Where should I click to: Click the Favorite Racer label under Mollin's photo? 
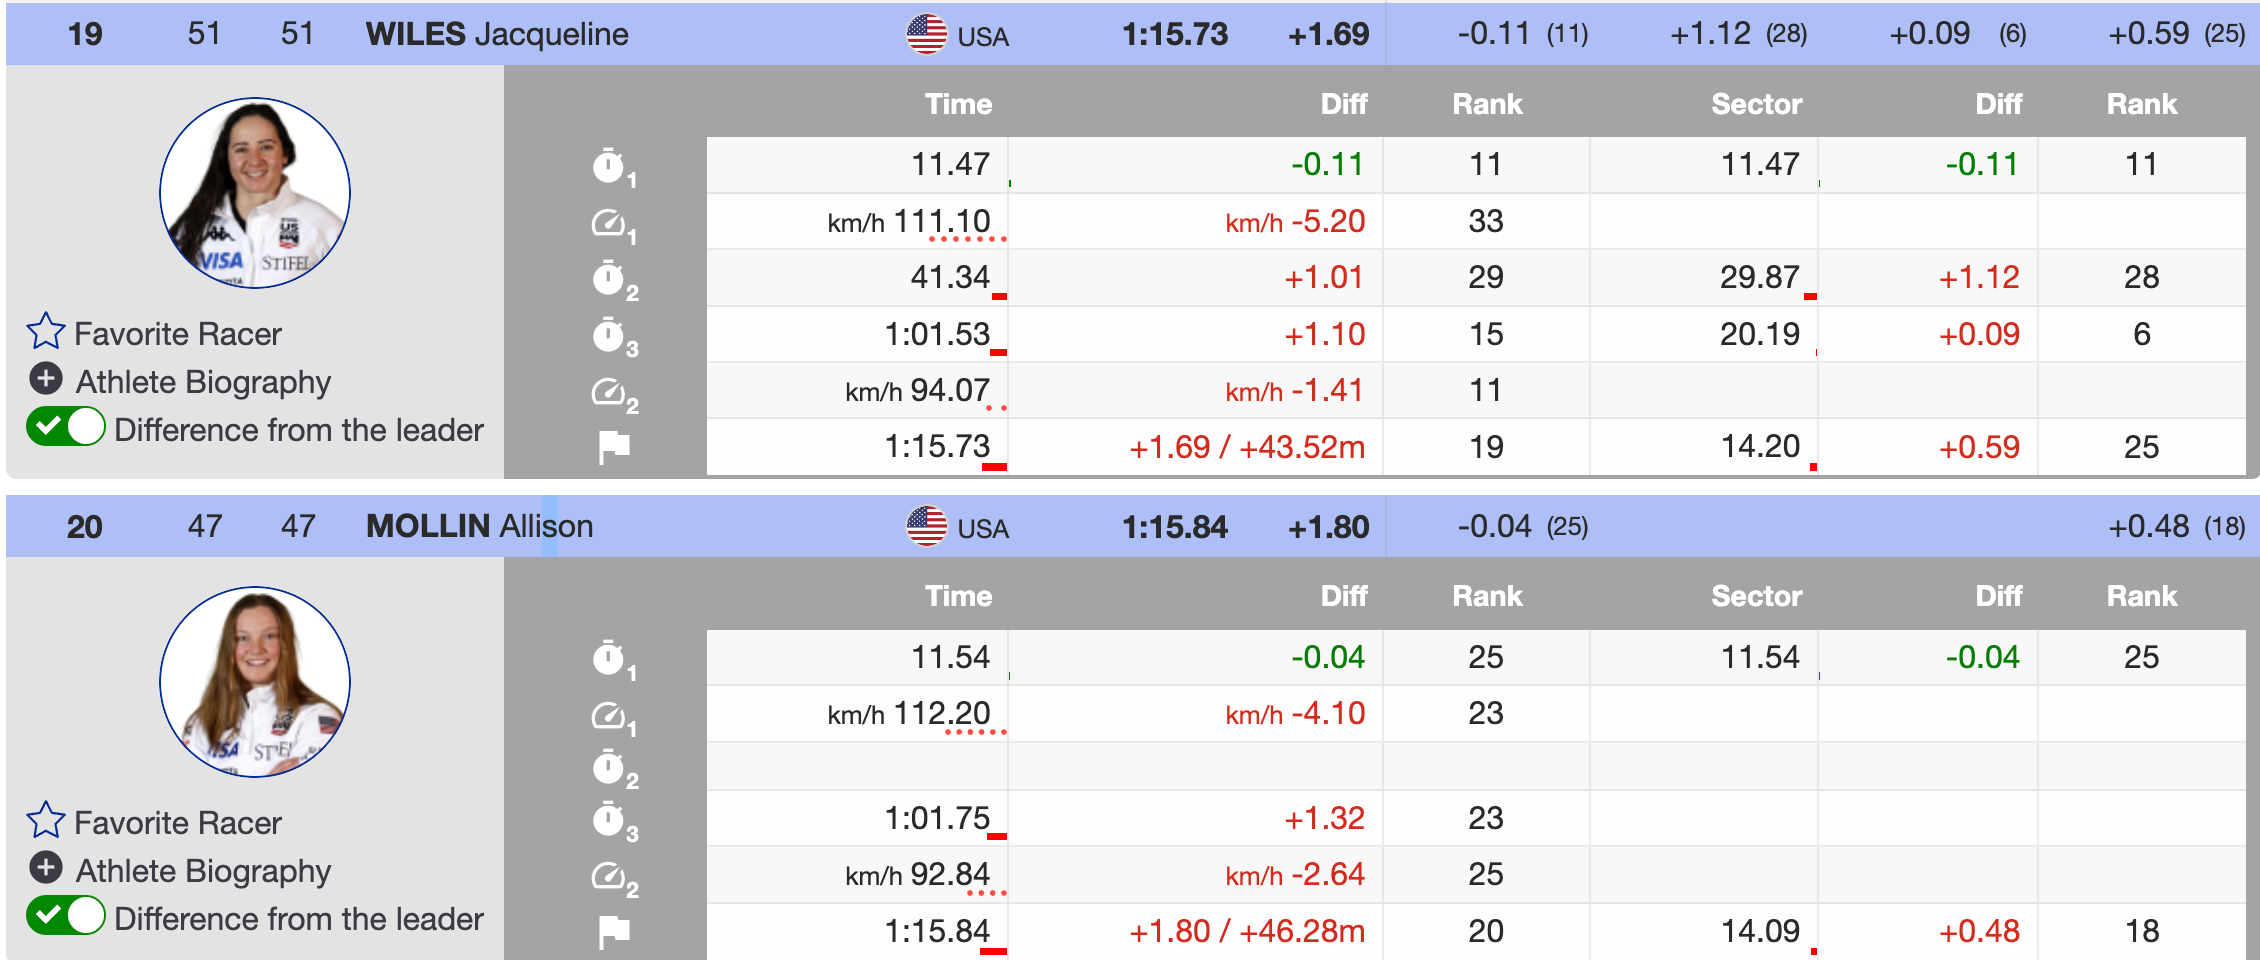(178, 823)
